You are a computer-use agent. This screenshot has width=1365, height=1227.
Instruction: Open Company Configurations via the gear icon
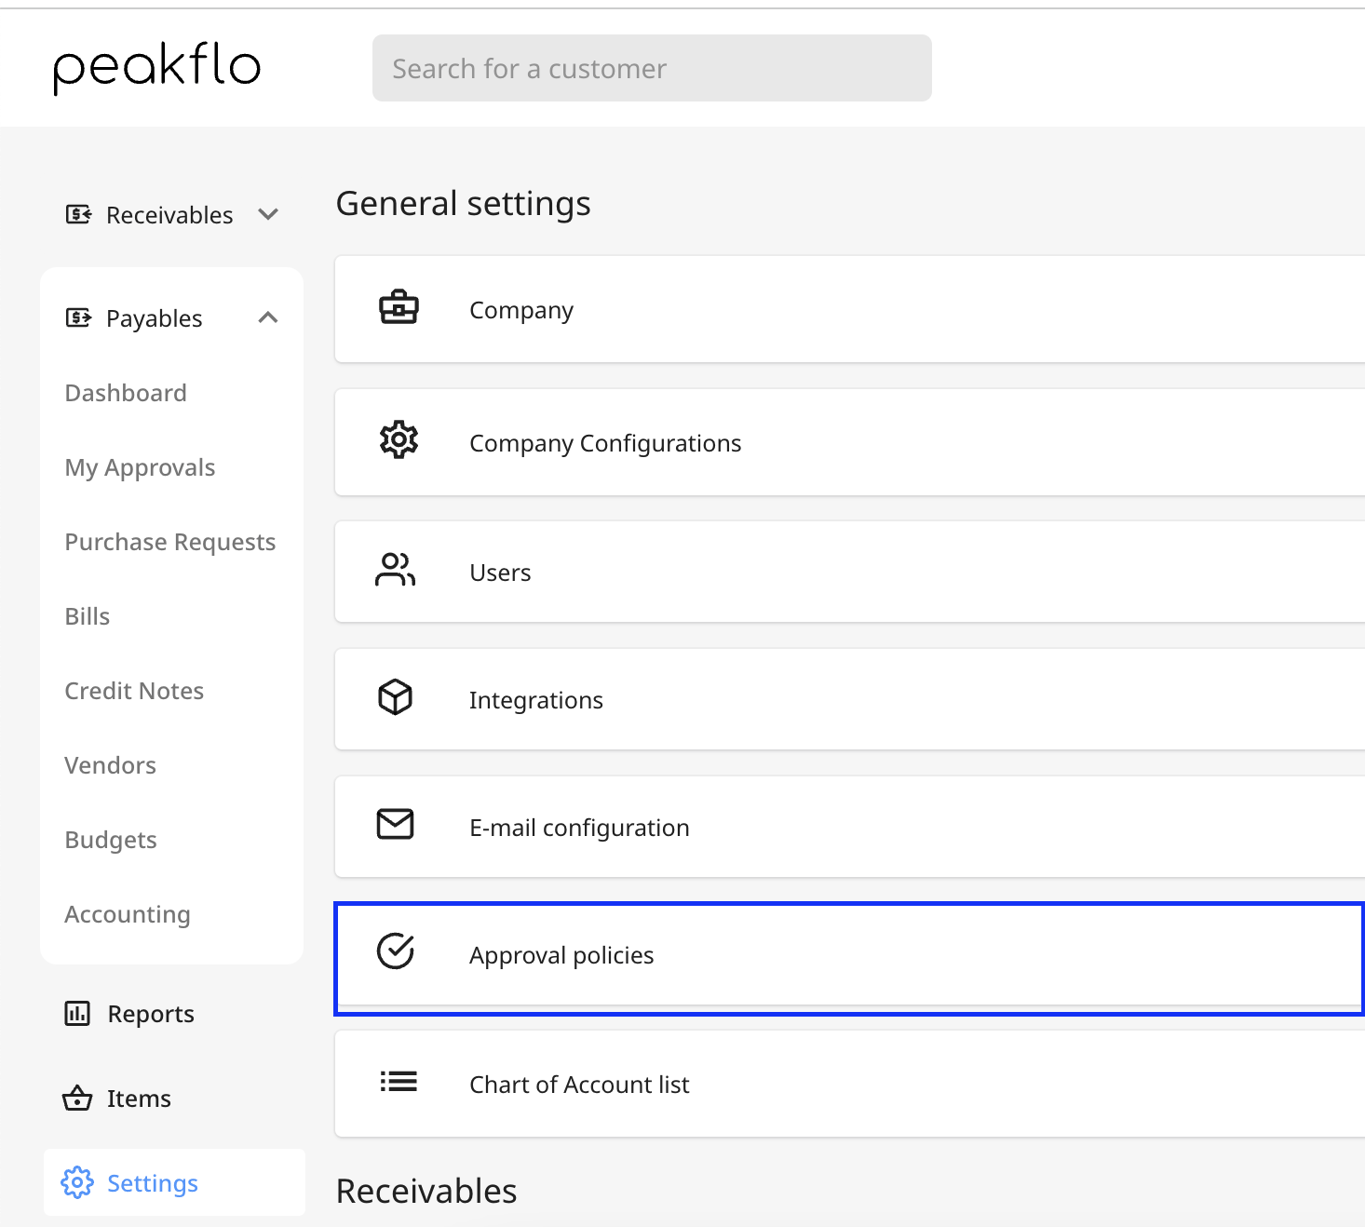[398, 440]
